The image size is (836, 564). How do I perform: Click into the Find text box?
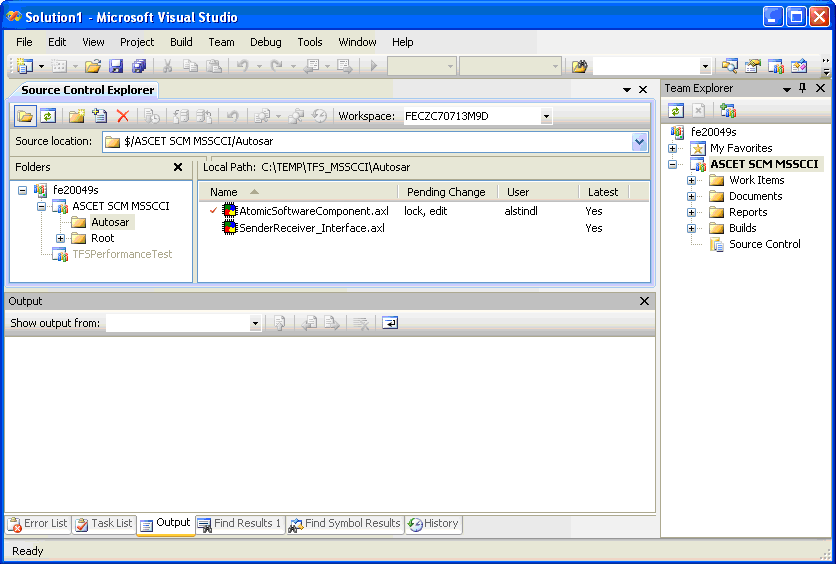[646, 67]
